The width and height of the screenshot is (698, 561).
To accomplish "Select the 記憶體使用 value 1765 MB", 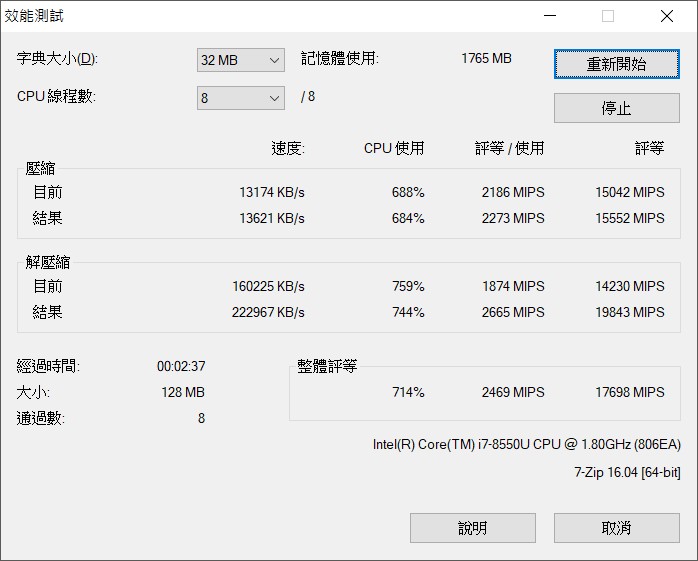I will pyautogui.click(x=486, y=59).
